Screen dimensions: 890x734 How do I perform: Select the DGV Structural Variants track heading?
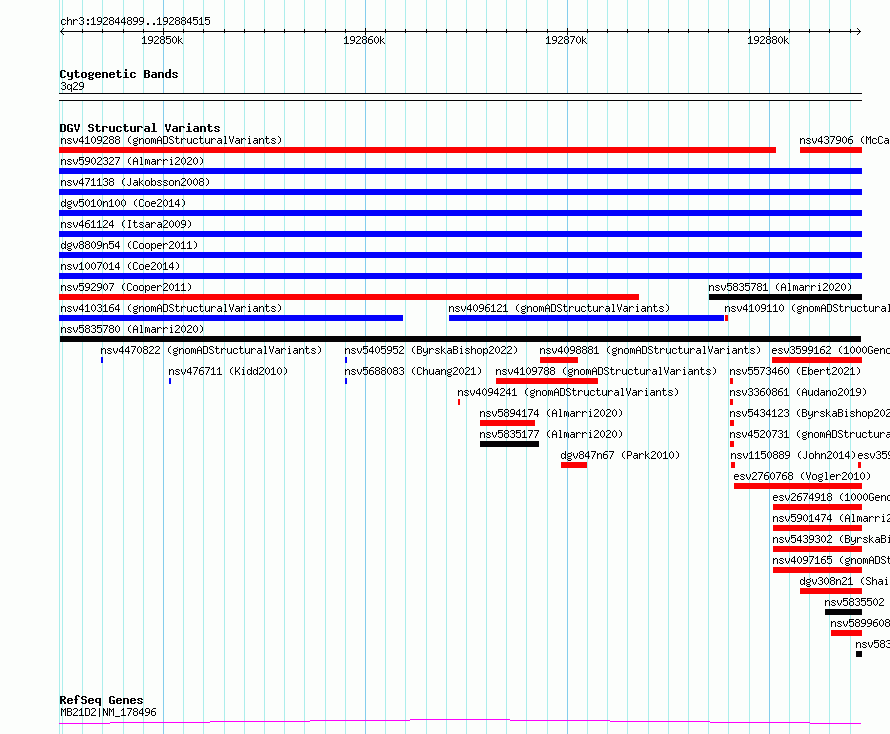pos(140,128)
